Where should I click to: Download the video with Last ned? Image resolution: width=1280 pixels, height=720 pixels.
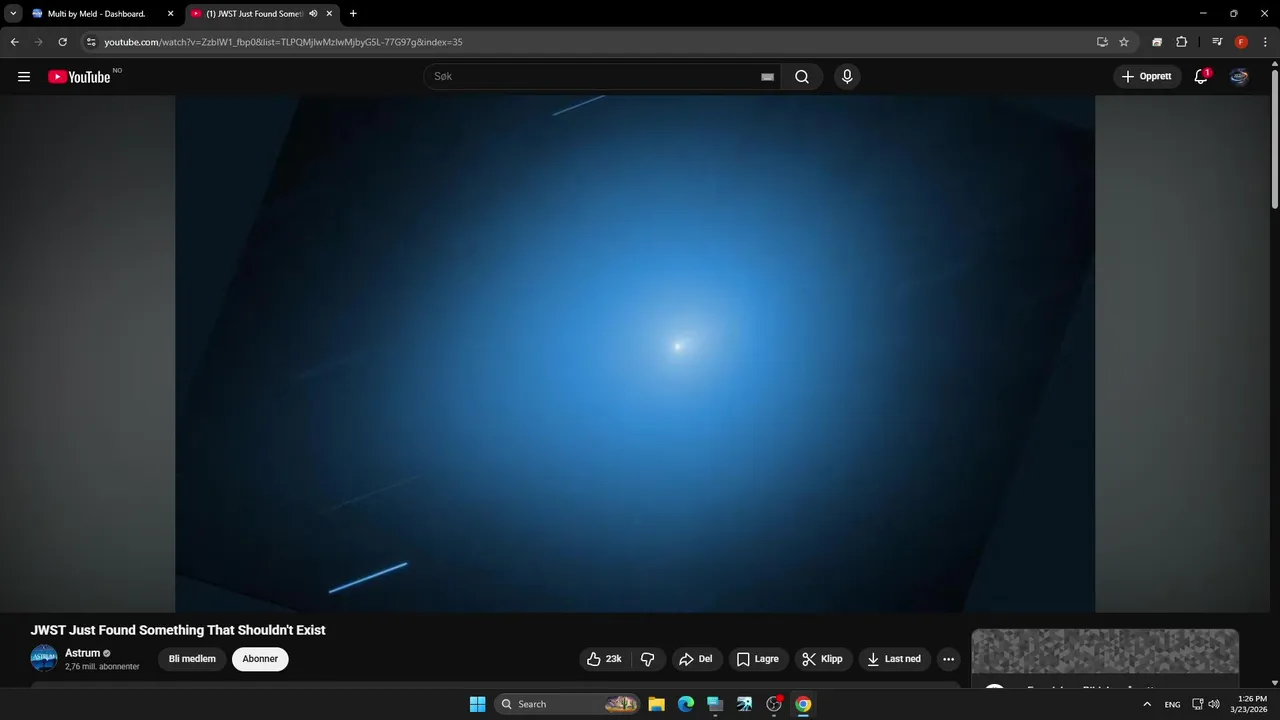[895, 659]
